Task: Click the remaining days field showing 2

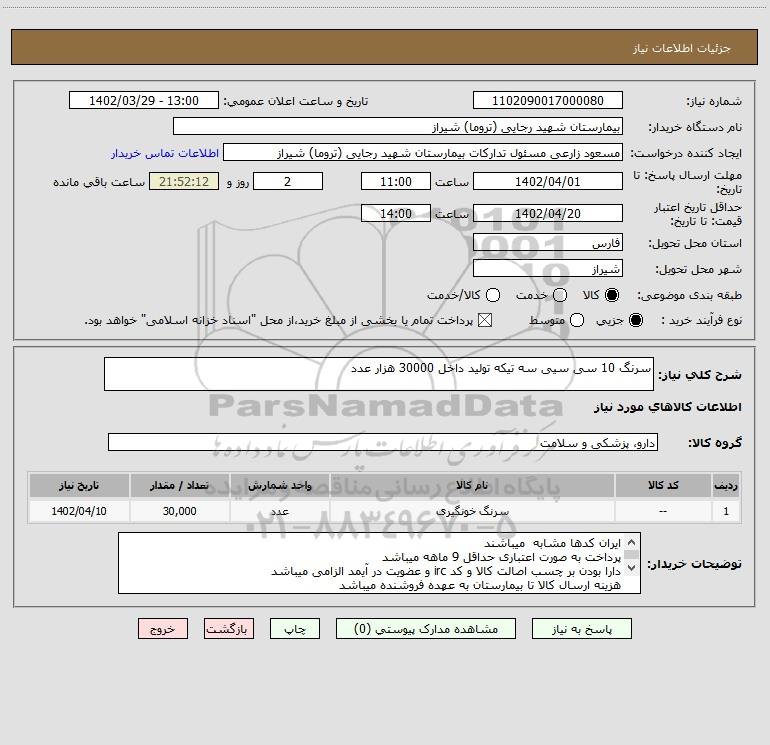Action: point(288,181)
